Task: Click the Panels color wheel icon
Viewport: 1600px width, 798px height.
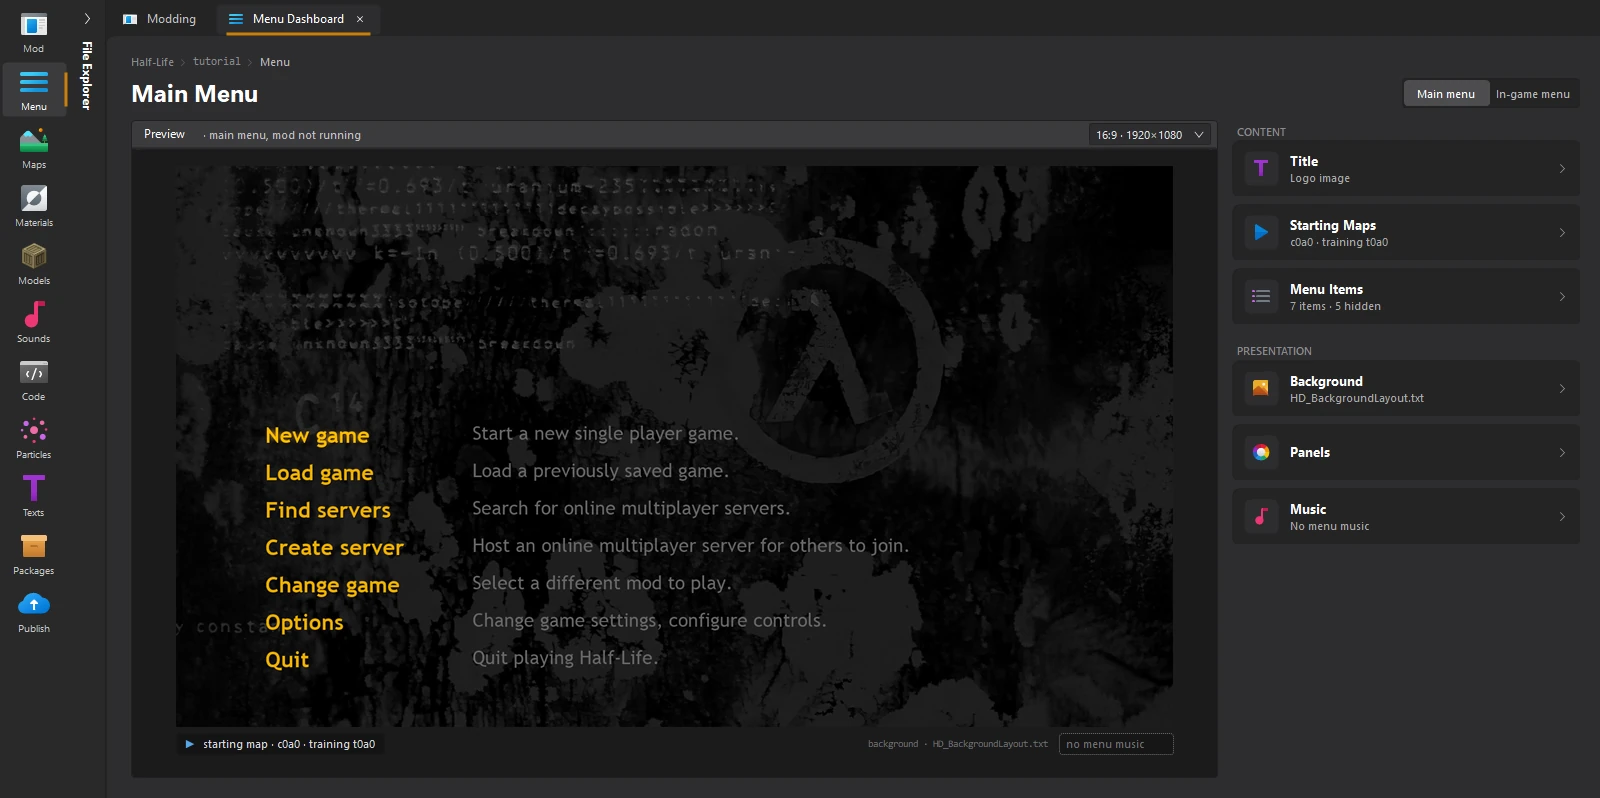Action: [1261, 452]
